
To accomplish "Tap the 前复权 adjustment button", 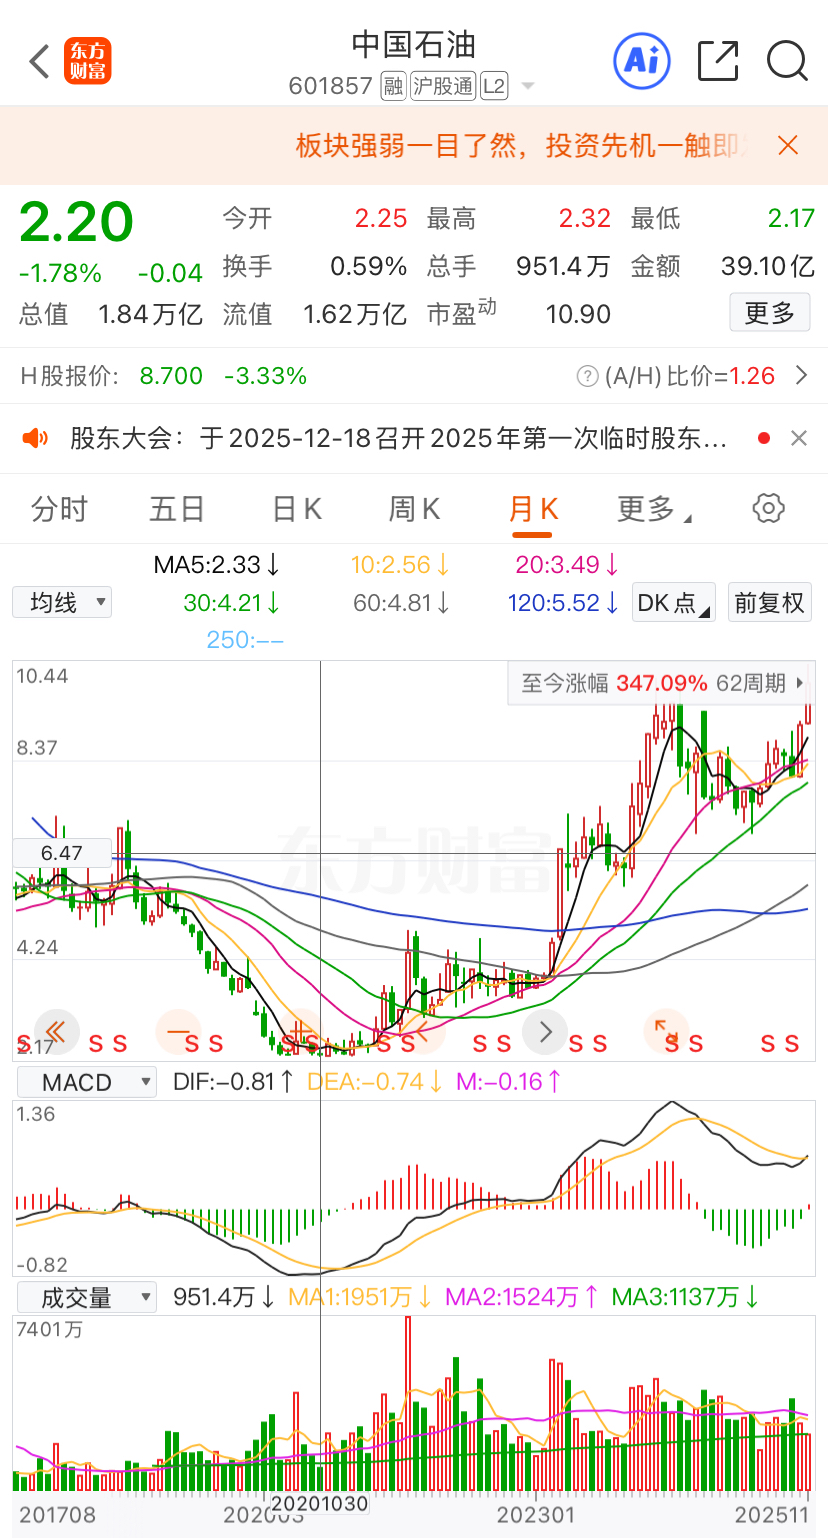I will 769,602.
